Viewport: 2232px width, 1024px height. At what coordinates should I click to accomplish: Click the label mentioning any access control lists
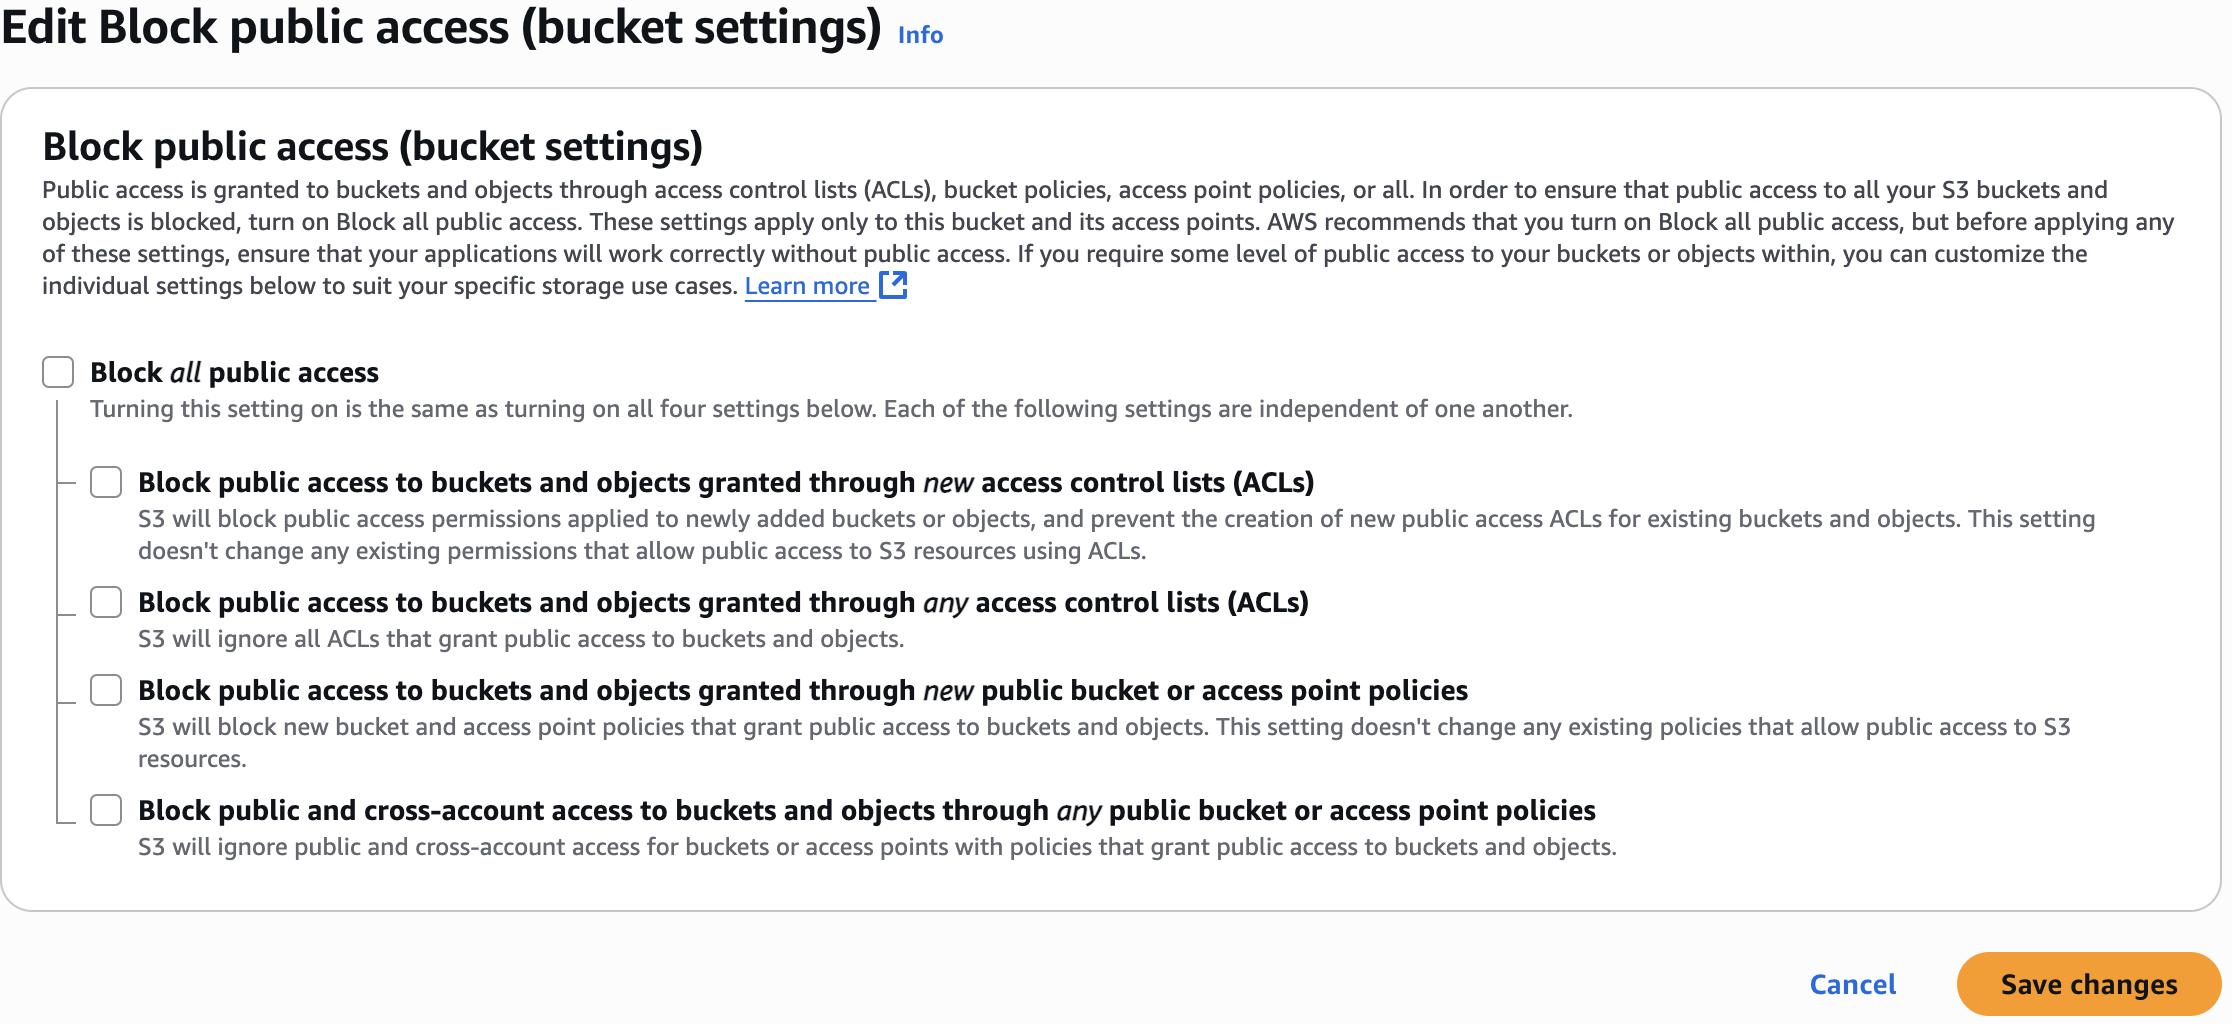723,602
